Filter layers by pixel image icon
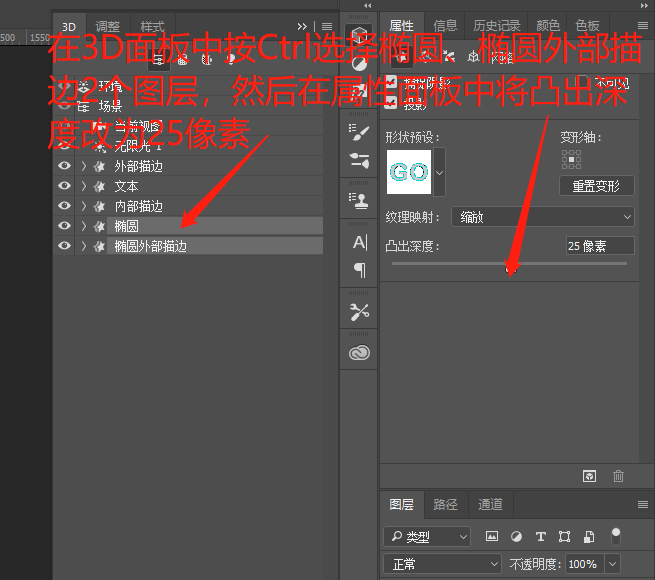Image resolution: width=655 pixels, height=580 pixels. point(492,536)
